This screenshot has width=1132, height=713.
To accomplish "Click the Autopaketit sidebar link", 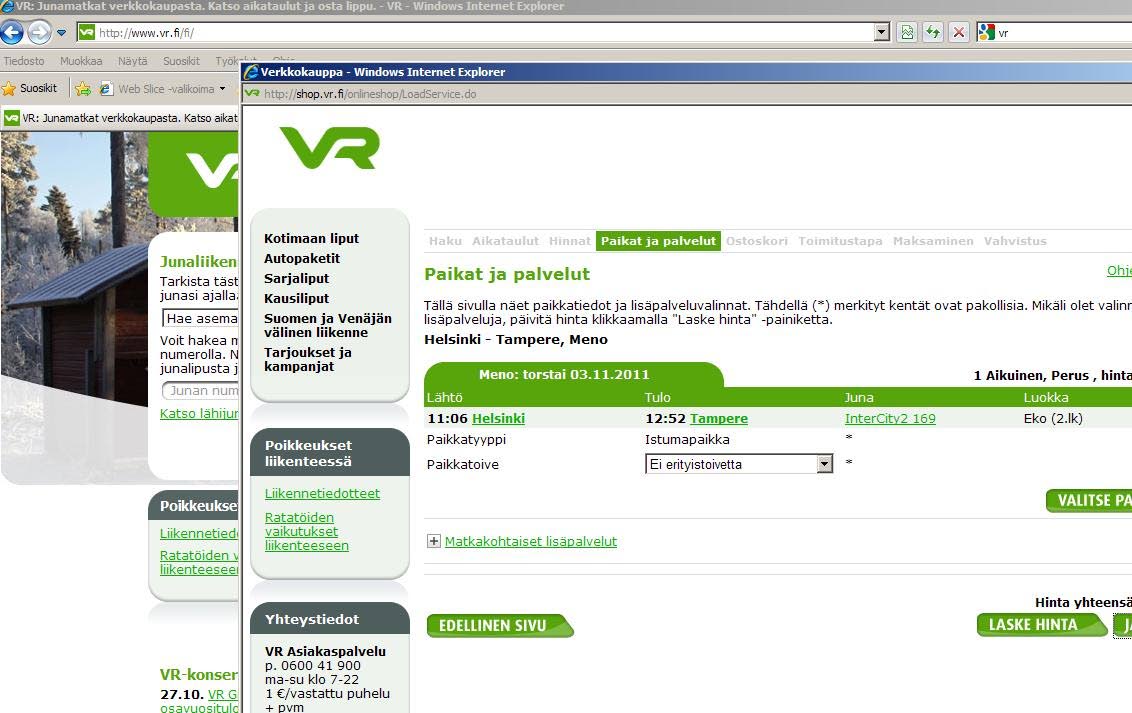I will (302, 258).
